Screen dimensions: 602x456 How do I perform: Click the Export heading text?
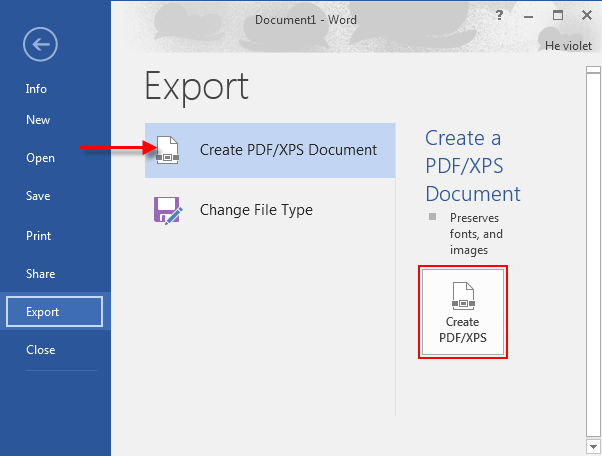click(197, 87)
